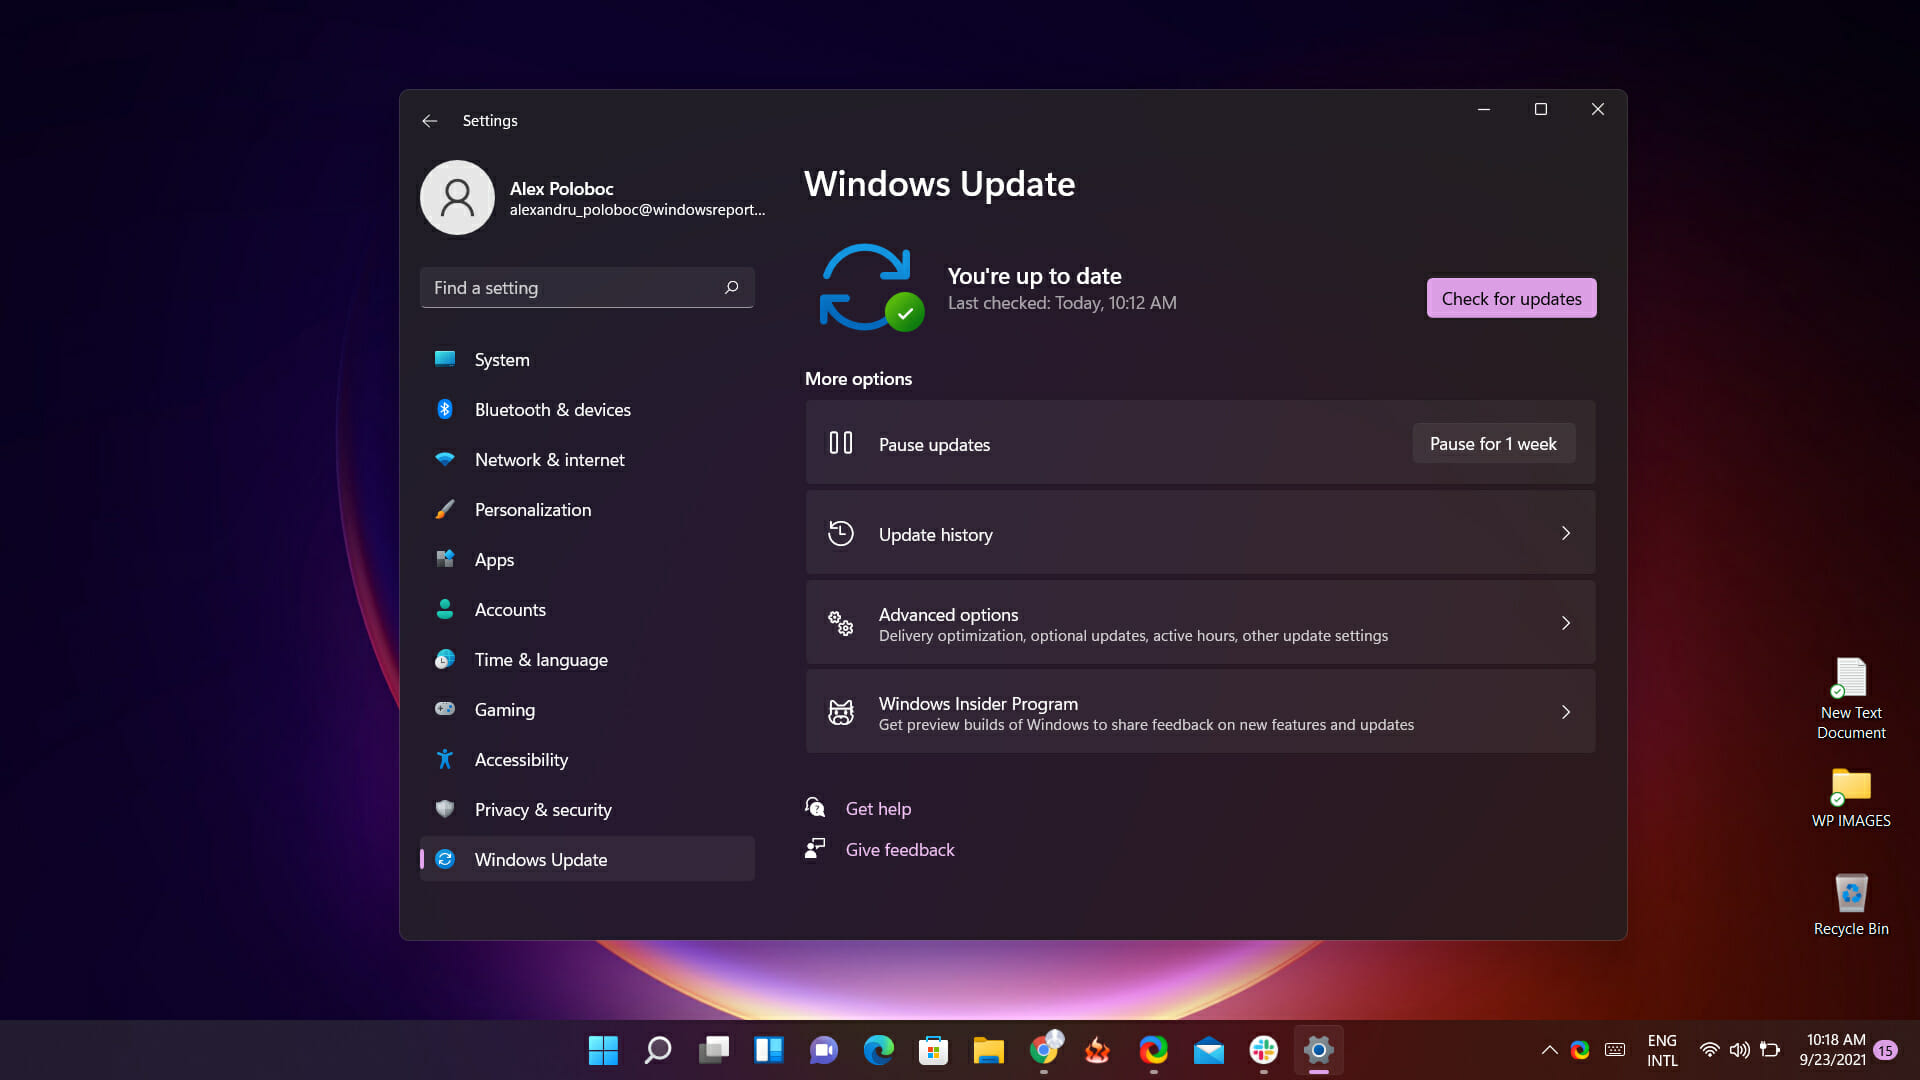Click the search magnifier in Find a setting
1920x1080 pixels.
point(731,288)
